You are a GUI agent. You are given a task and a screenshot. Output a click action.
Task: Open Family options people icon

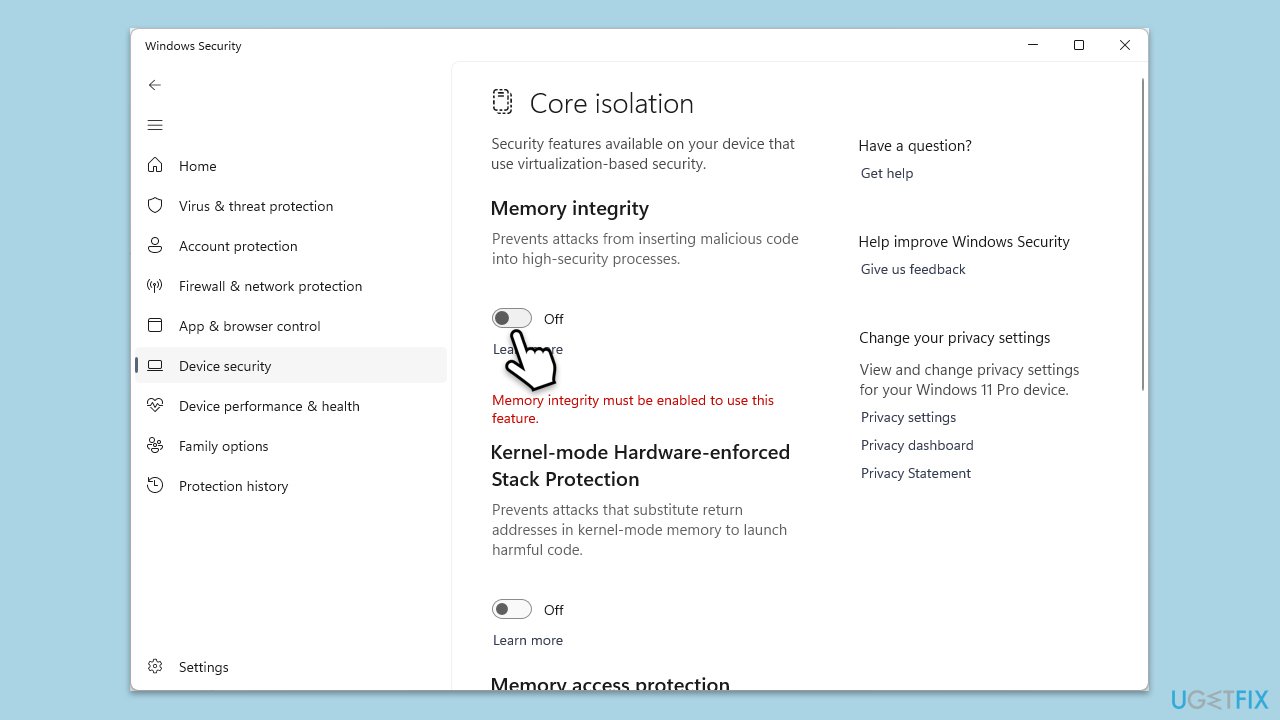pos(155,446)
